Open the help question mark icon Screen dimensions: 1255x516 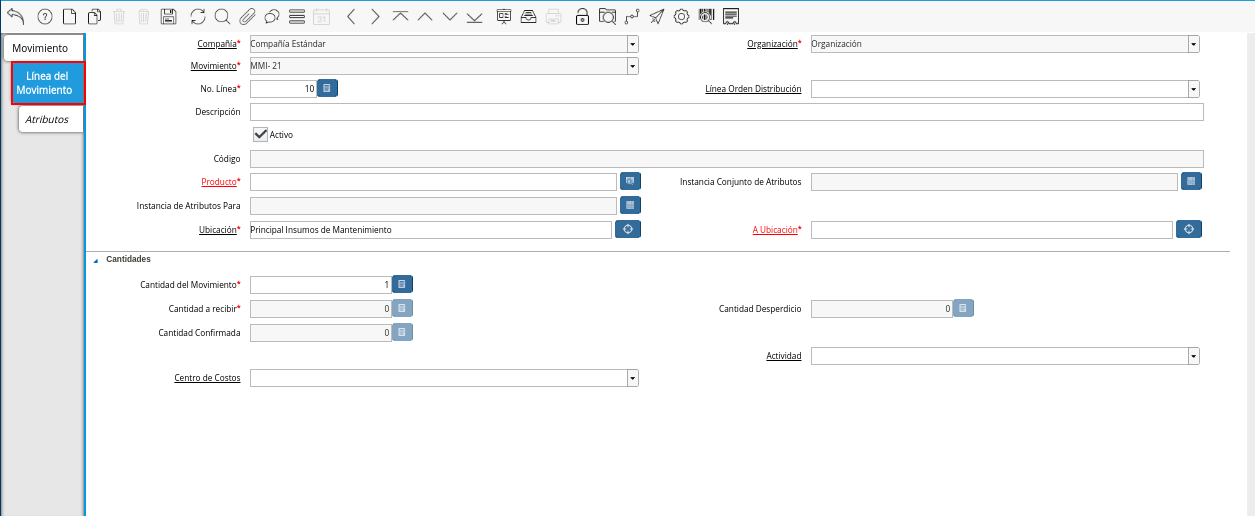44,16
